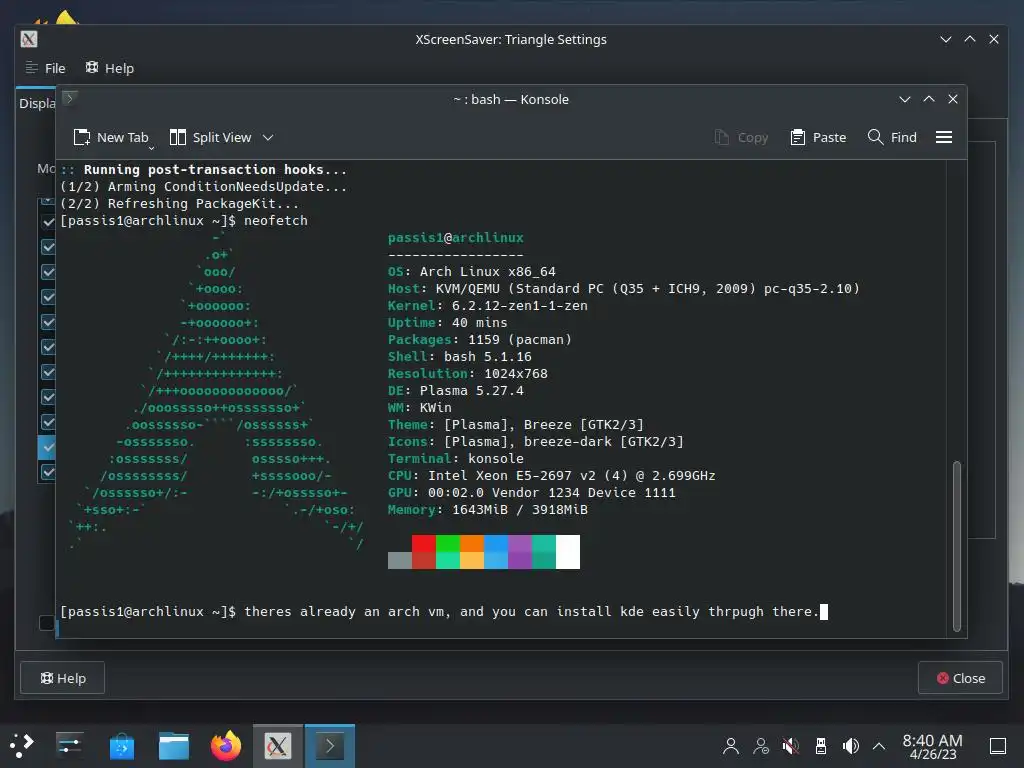
Task: Click the 'Resolution: 1024x768' line
Action: point(468,374)
